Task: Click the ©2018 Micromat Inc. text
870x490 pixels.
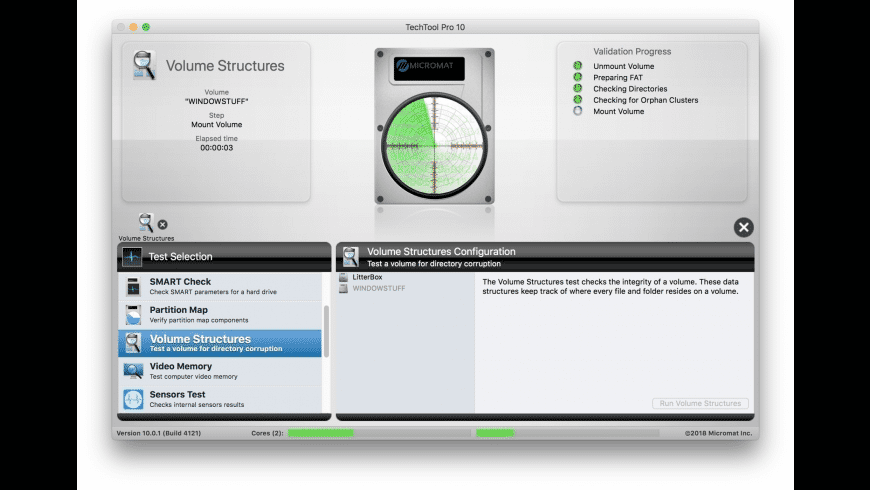Action: point(718,433)
